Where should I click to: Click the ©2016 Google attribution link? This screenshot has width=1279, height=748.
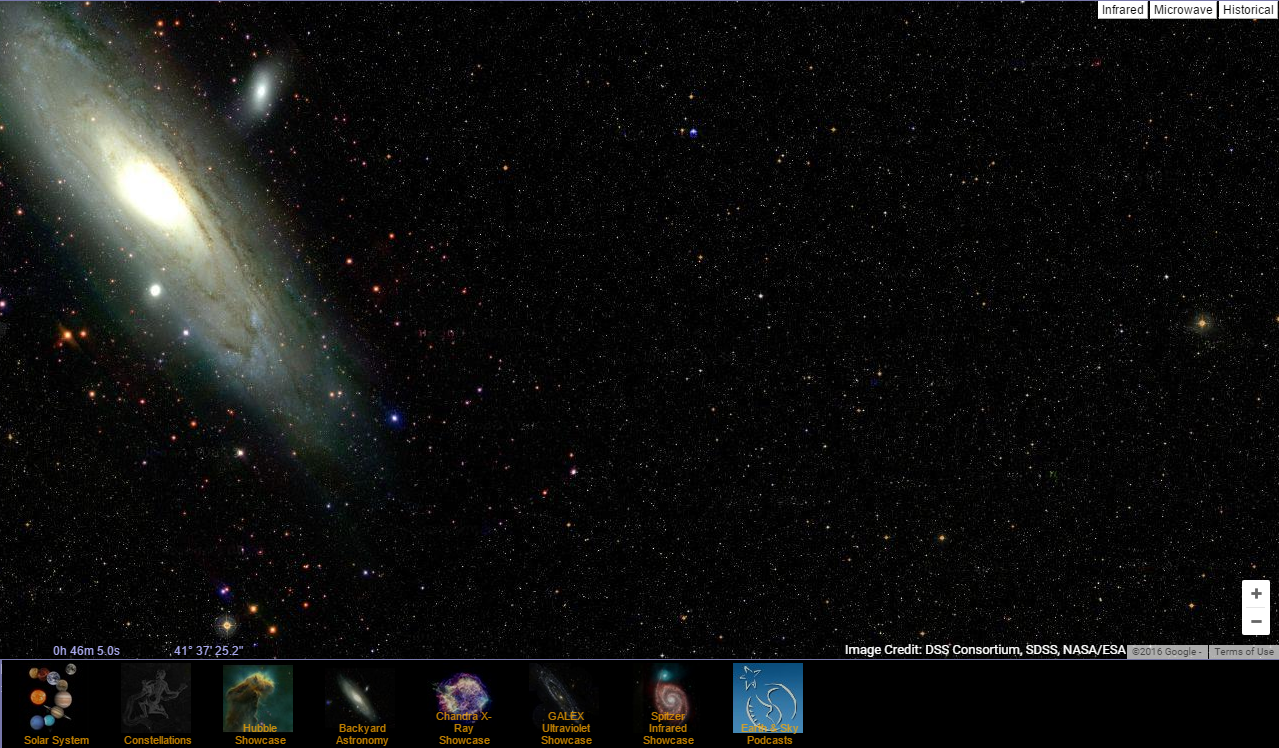tap(1166, 651)
